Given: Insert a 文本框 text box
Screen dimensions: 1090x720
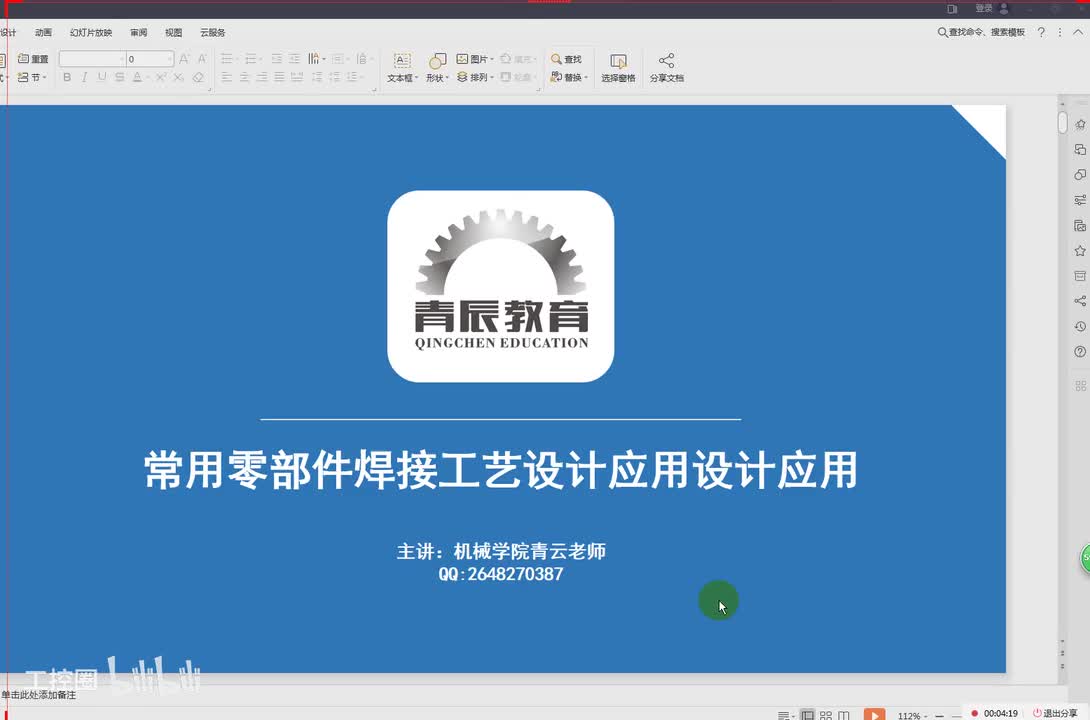Looking at the screenshot, I should 402,68.
